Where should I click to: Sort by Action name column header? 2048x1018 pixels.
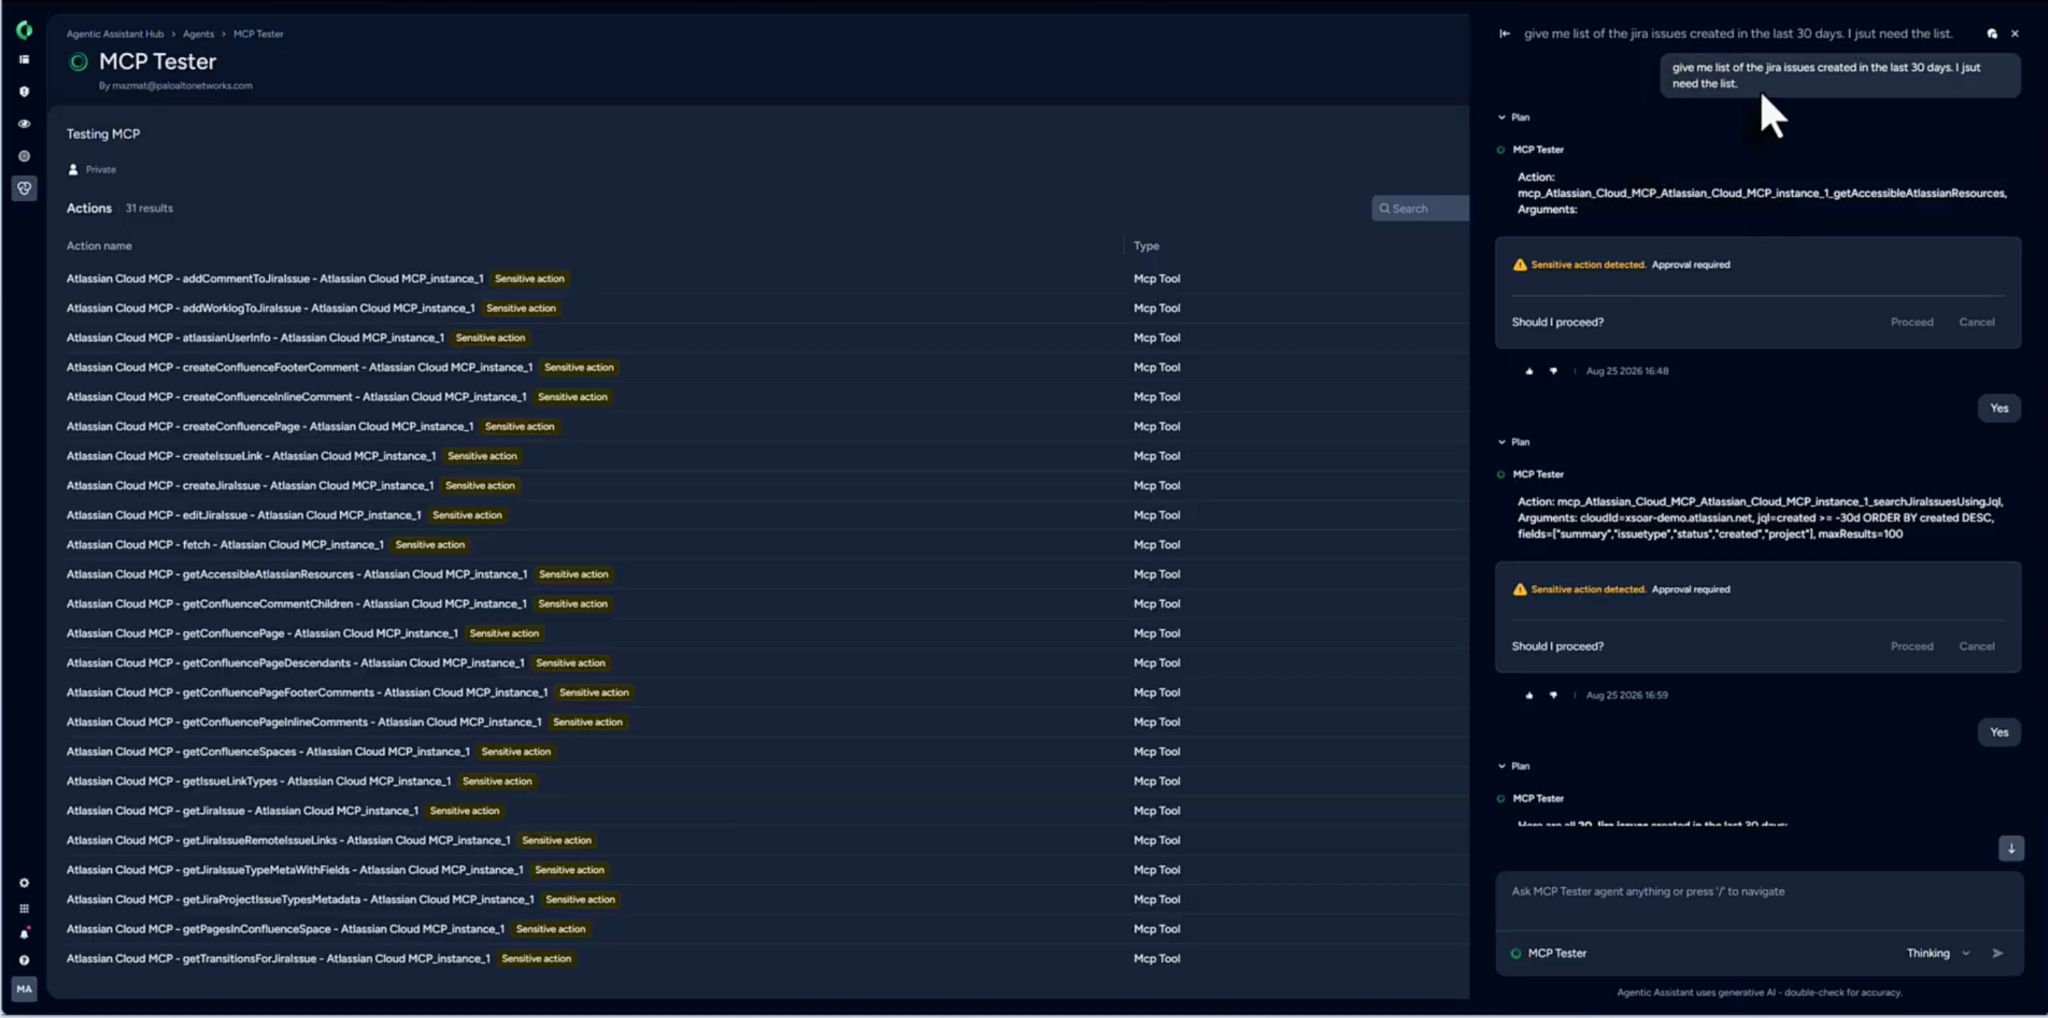pyautogui.click(x=99, y=246)
